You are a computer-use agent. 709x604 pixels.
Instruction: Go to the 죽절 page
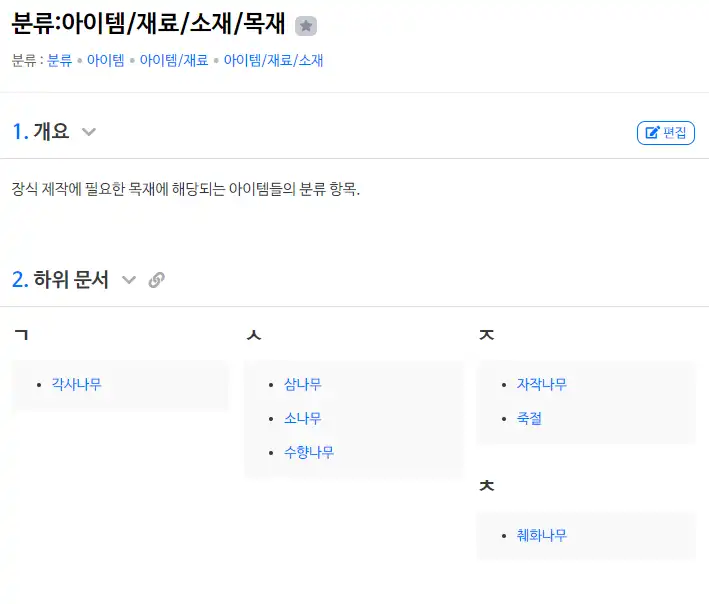(x=529, y=418)
